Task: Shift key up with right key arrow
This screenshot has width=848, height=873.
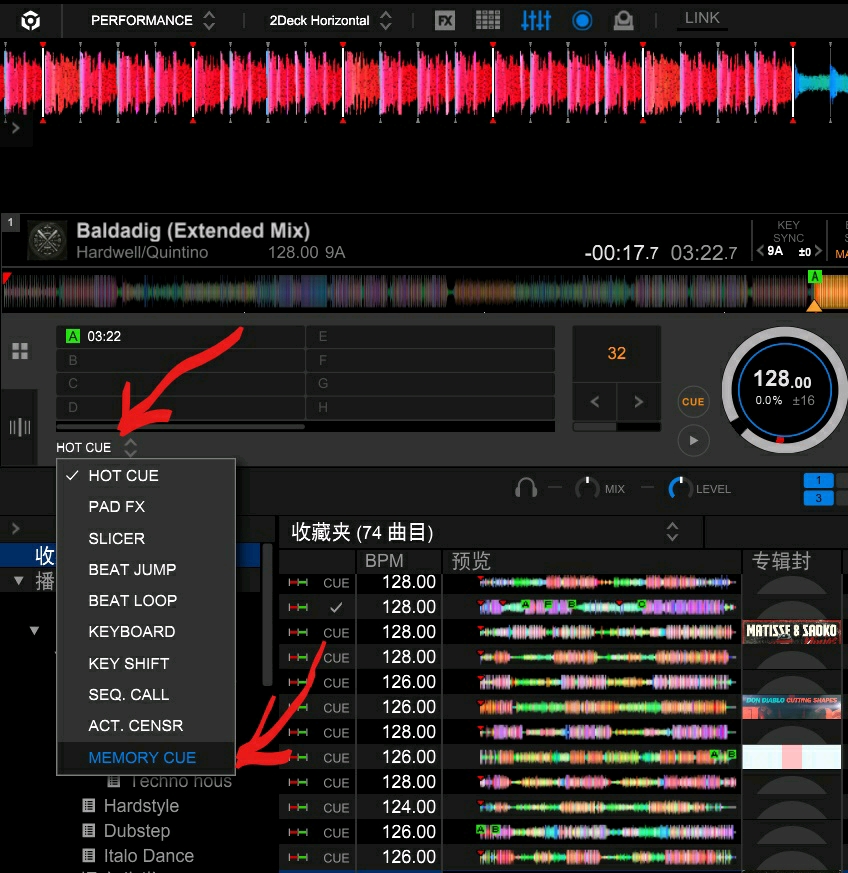Action: click(x=818, y=251)
